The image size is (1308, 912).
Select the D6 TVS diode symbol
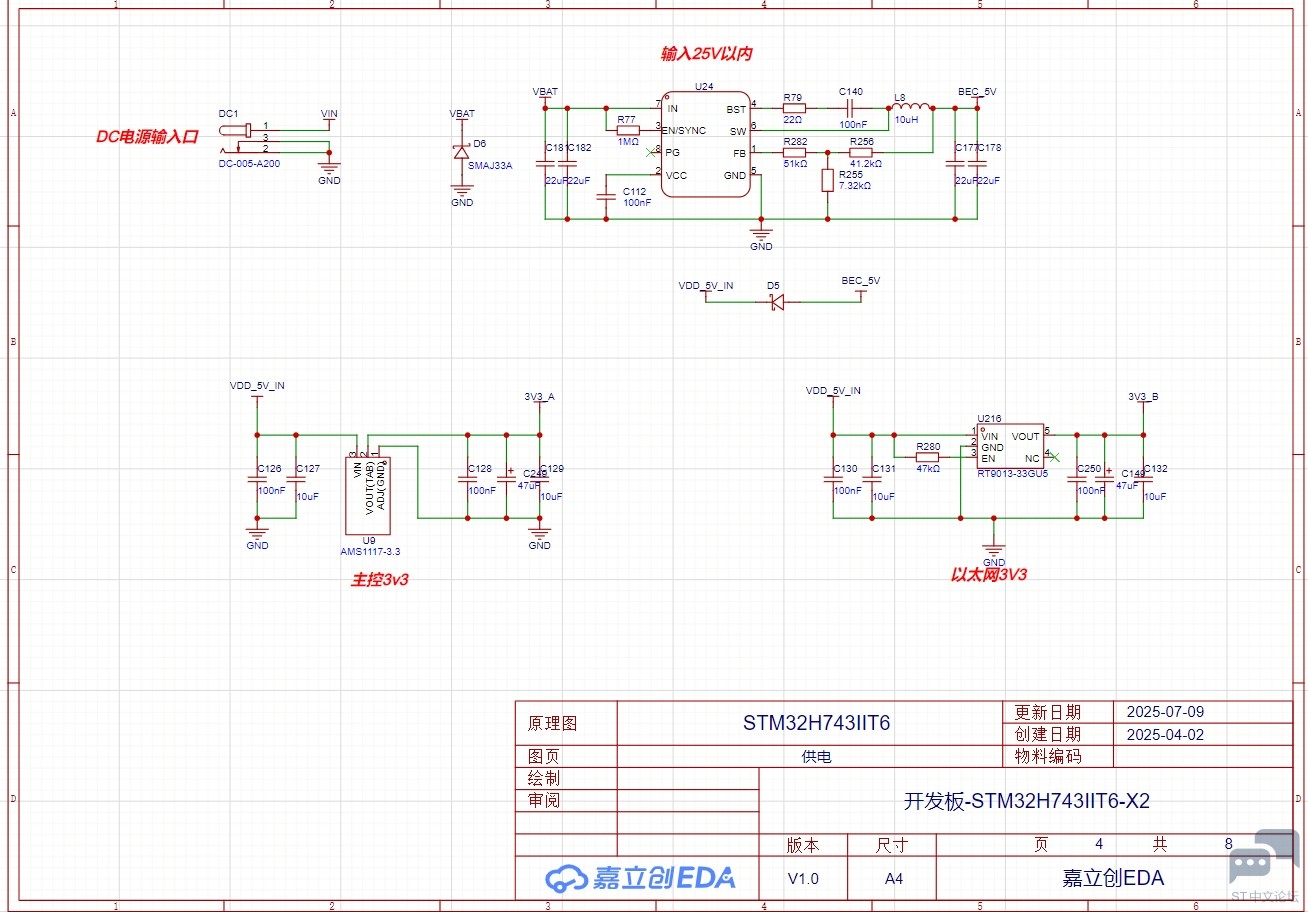[x=461, y=152]
